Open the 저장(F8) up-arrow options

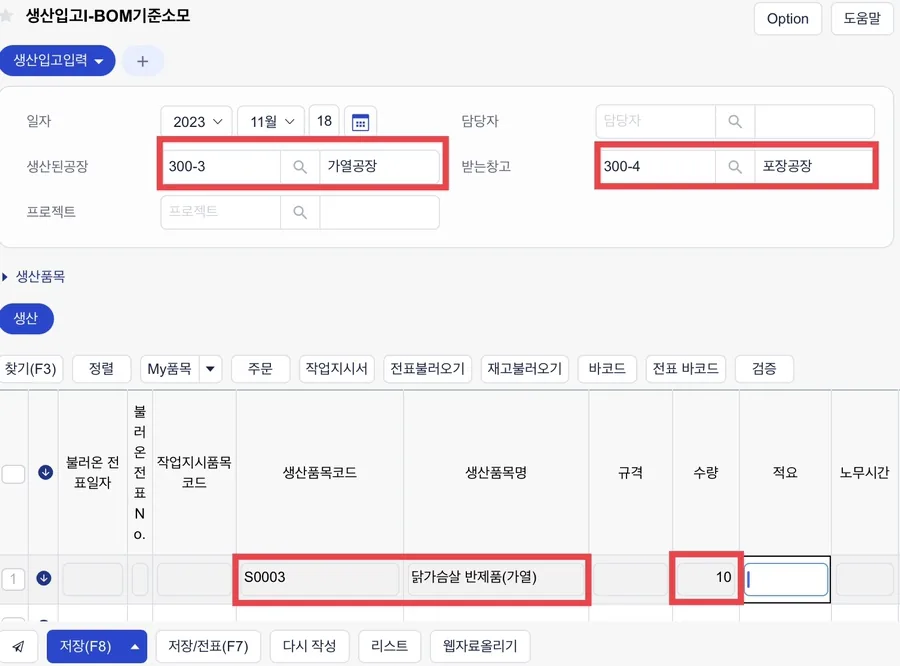[135, 646]
